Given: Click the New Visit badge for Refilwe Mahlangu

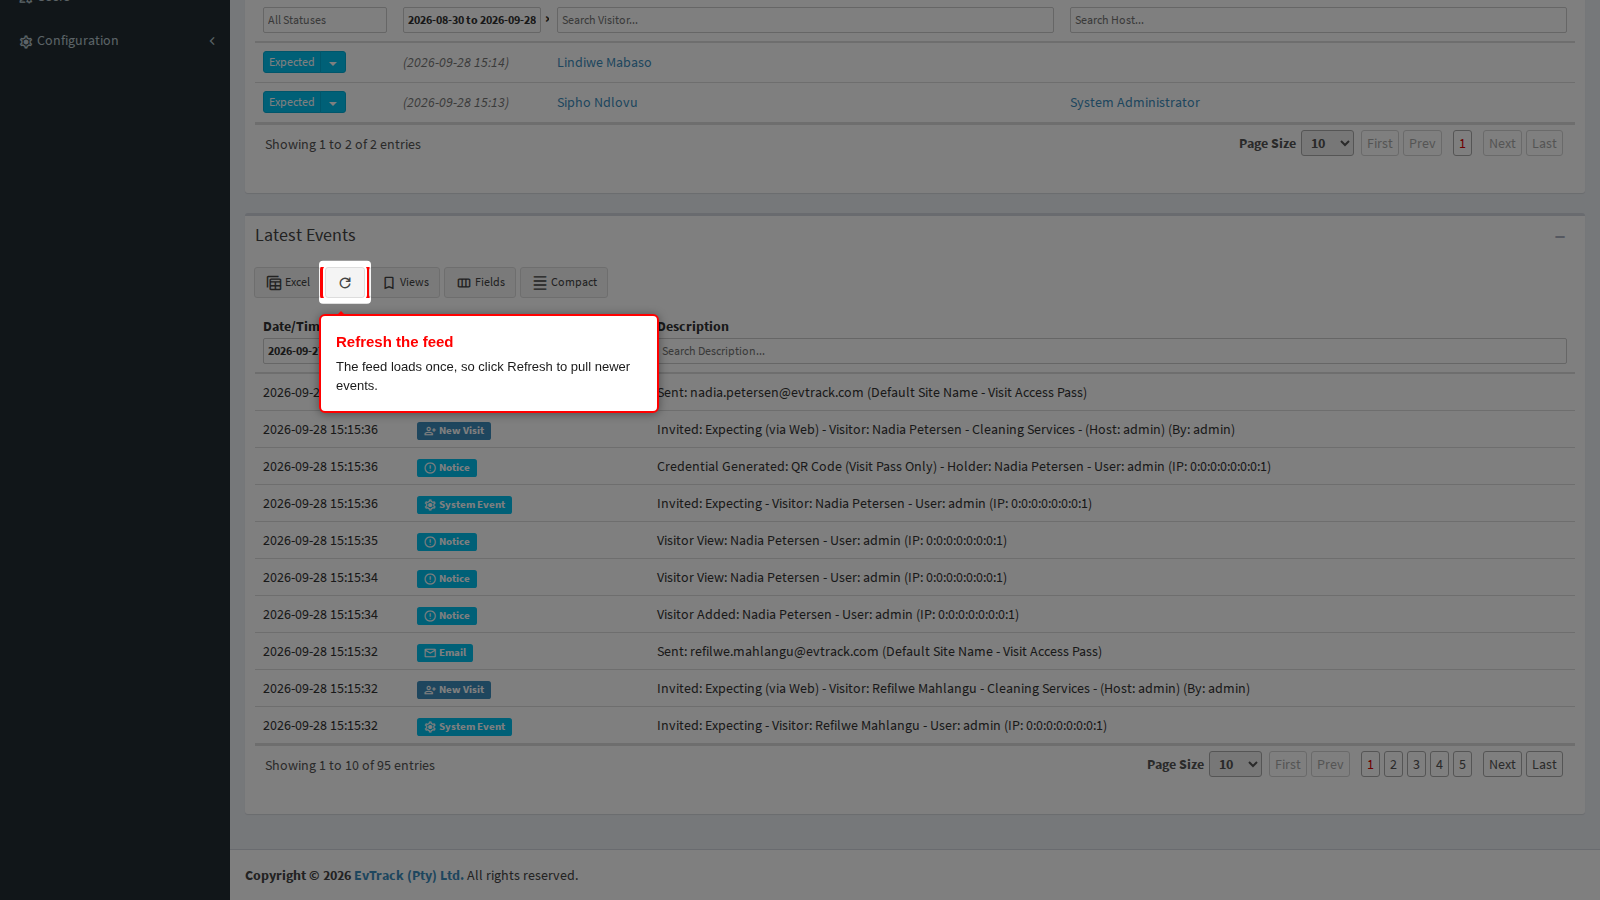Looking at the screenshot, I should [x=454, y=690].
